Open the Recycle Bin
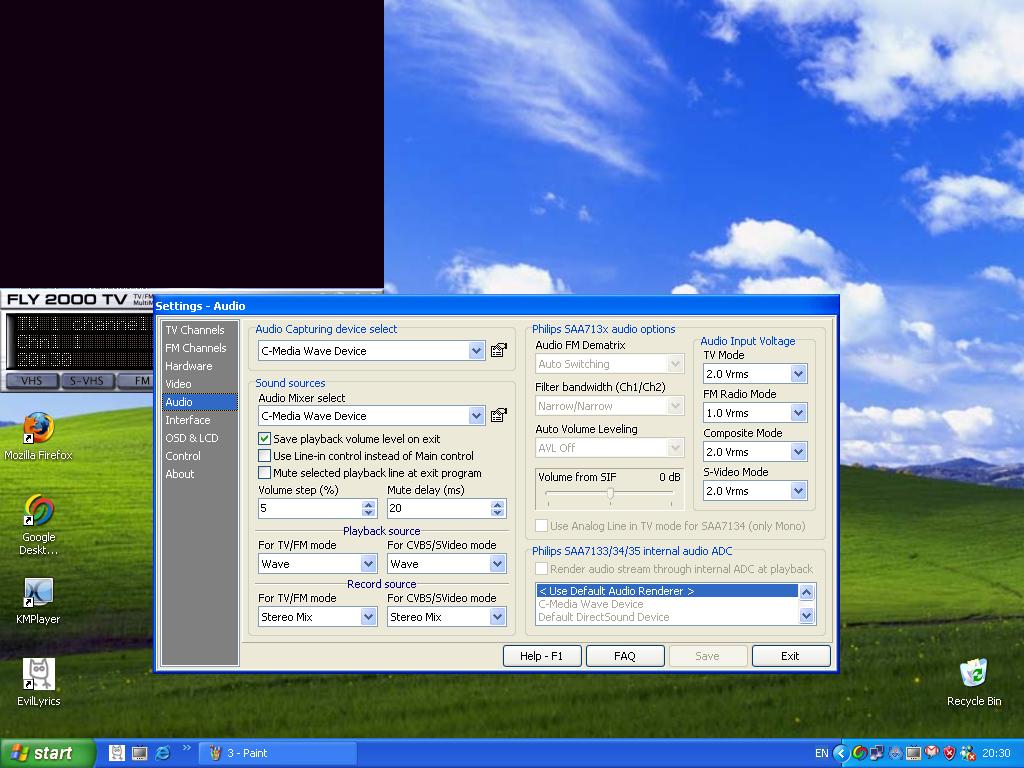Screen dimensions: 1024x768 973,674
